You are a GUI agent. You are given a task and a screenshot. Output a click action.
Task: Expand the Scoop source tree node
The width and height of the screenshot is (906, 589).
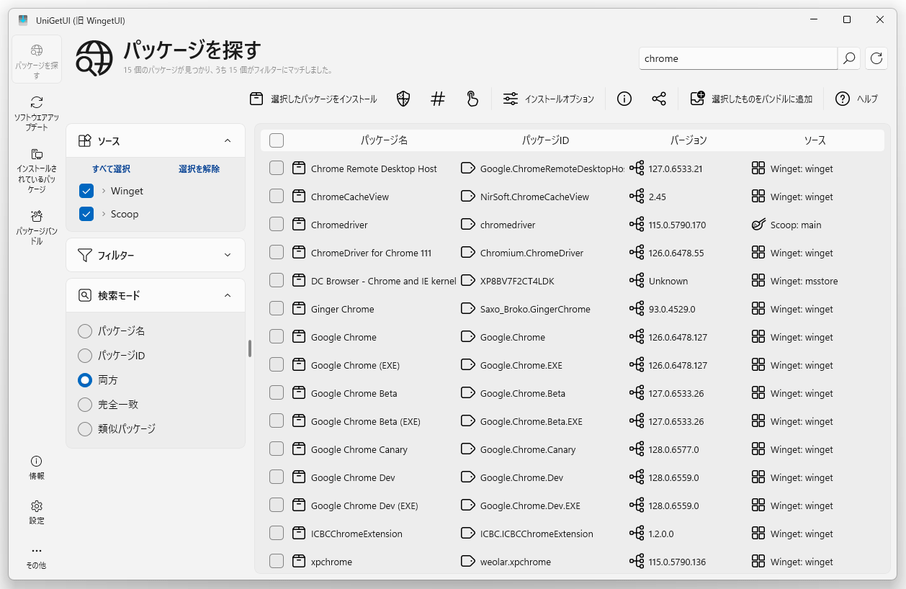pyautogui.click(x=103, y=214)
